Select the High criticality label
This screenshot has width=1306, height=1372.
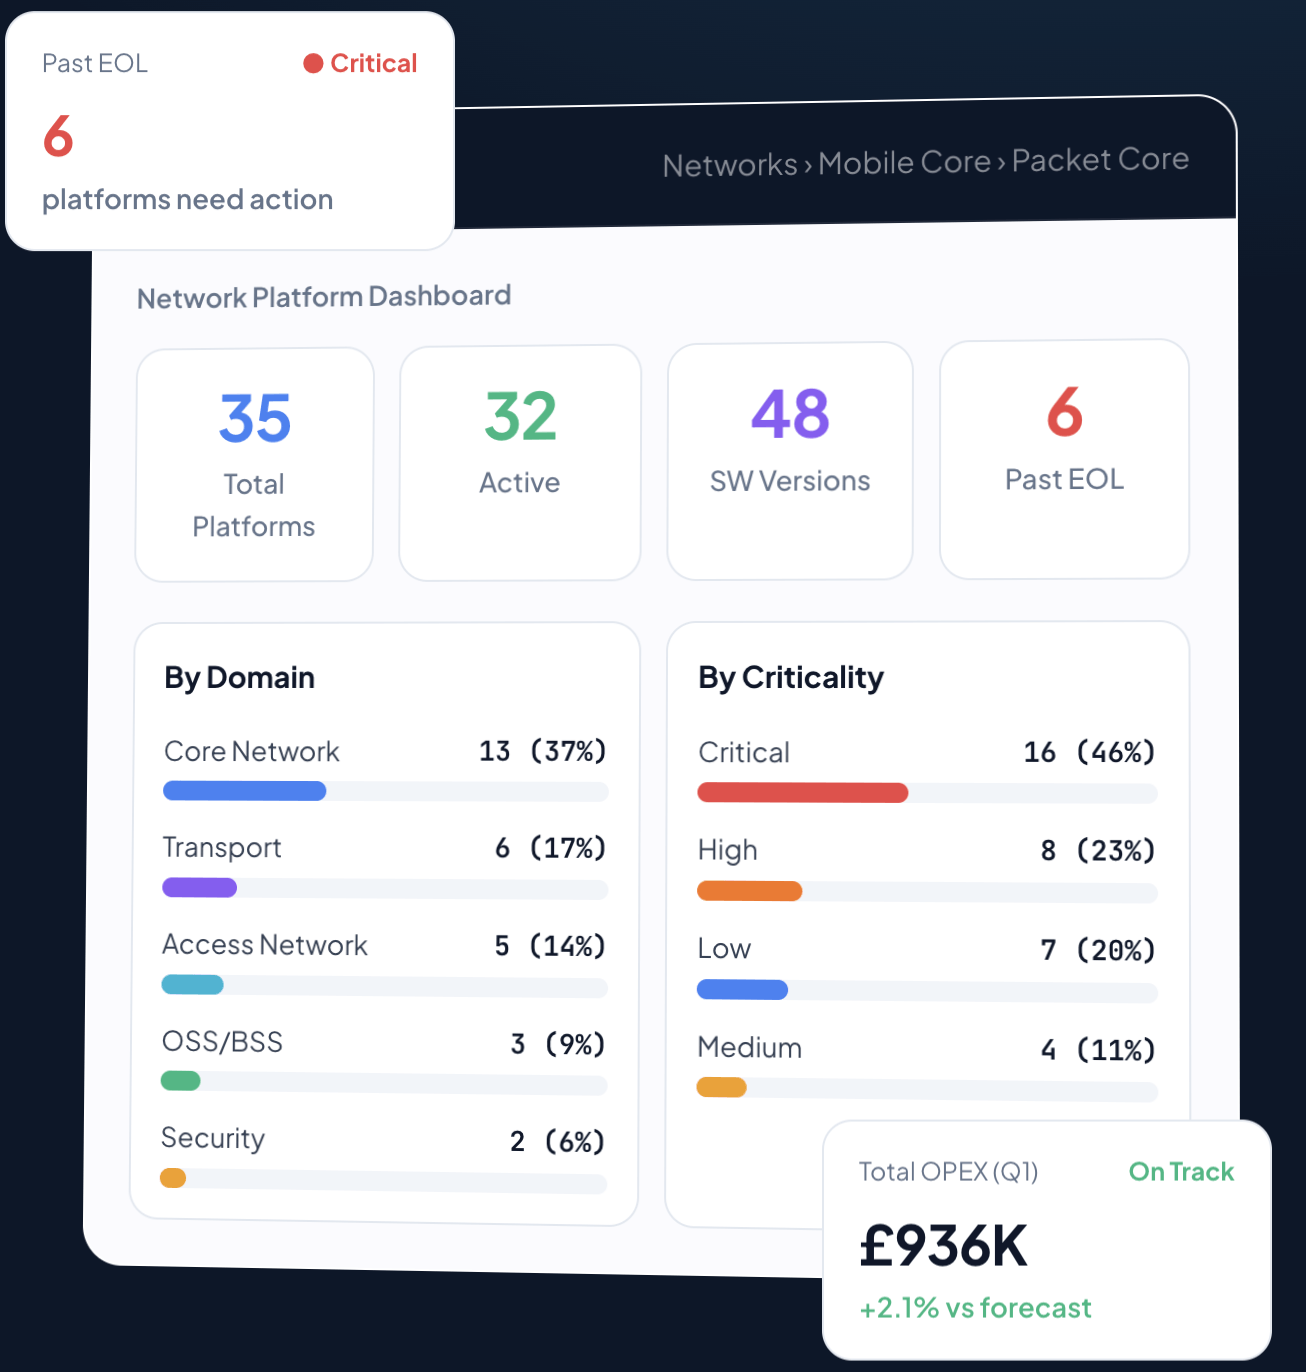(x=728, y=851)
